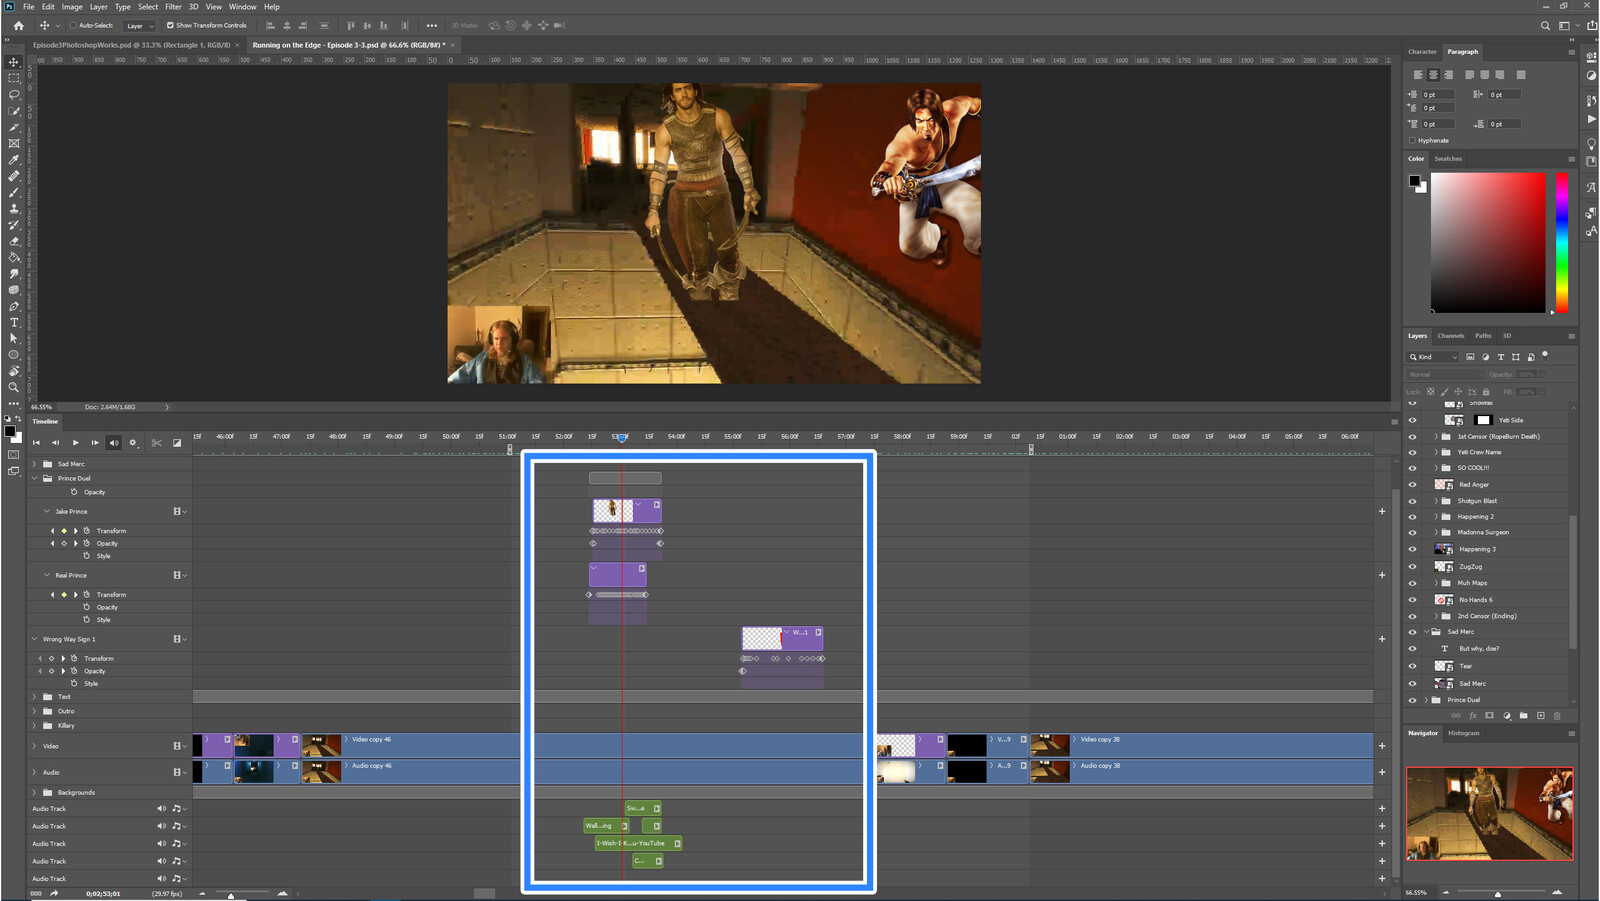The width and height of the screenshot is (1600, 901).
Task: Click delete layer trash icon in Layers panel
Action: [1557, 716]
